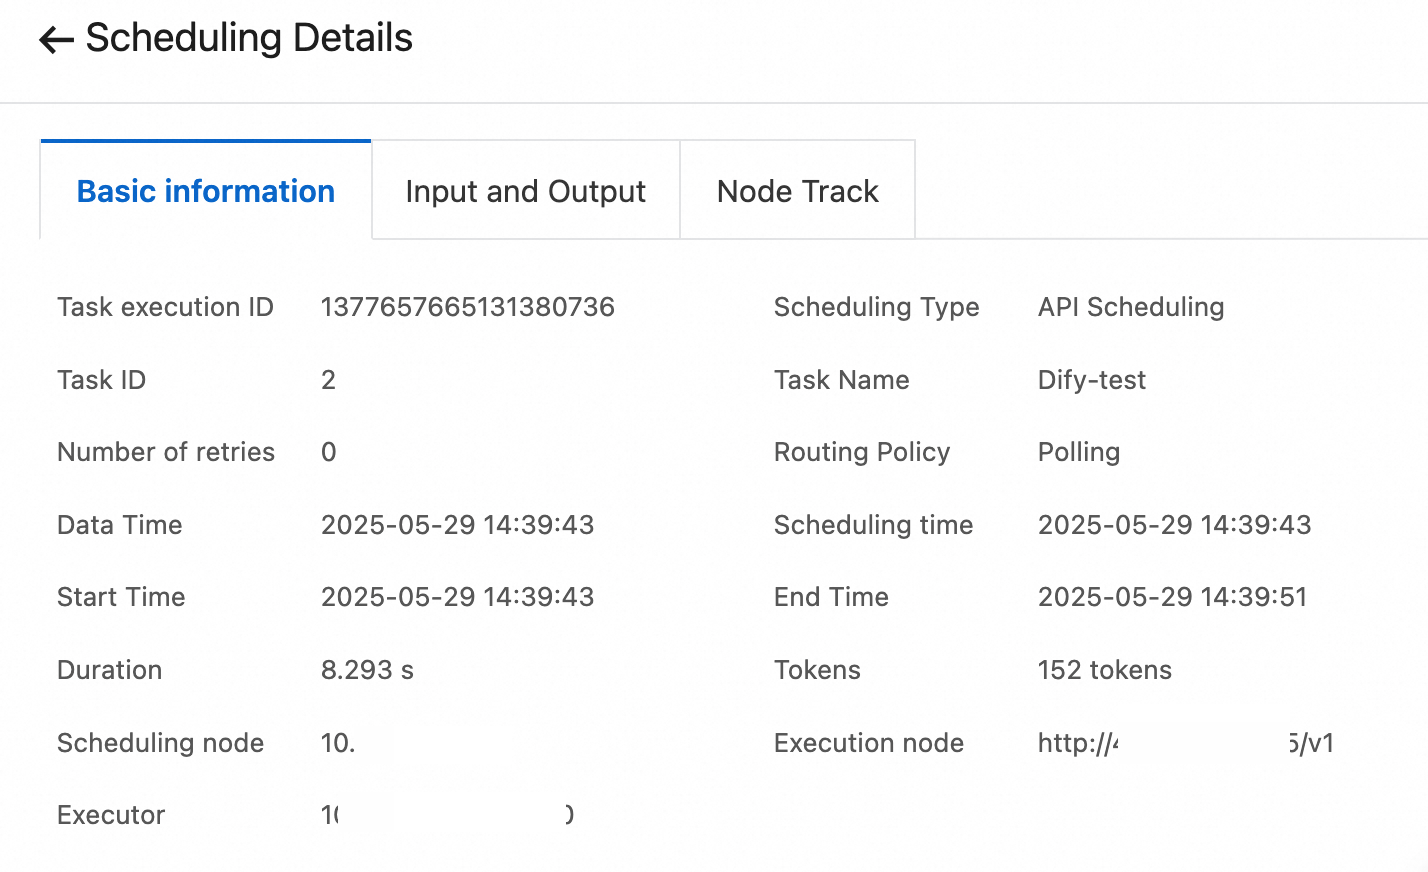Click the Dify-test task name
The image size is (1428, 872).
tap(1091, 380)
